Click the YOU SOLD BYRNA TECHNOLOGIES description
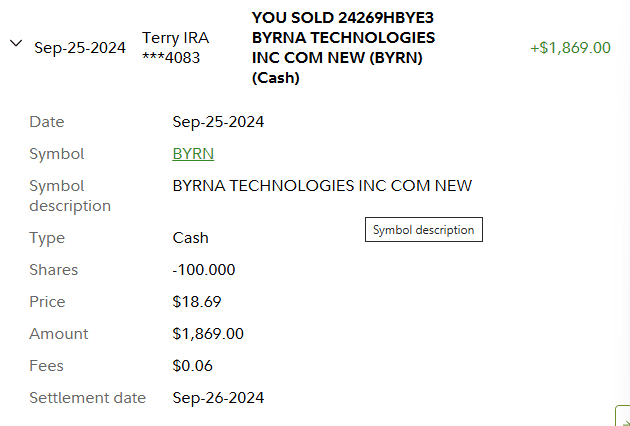The width and height of the screenshot is (630, 426). coord(343,47)
